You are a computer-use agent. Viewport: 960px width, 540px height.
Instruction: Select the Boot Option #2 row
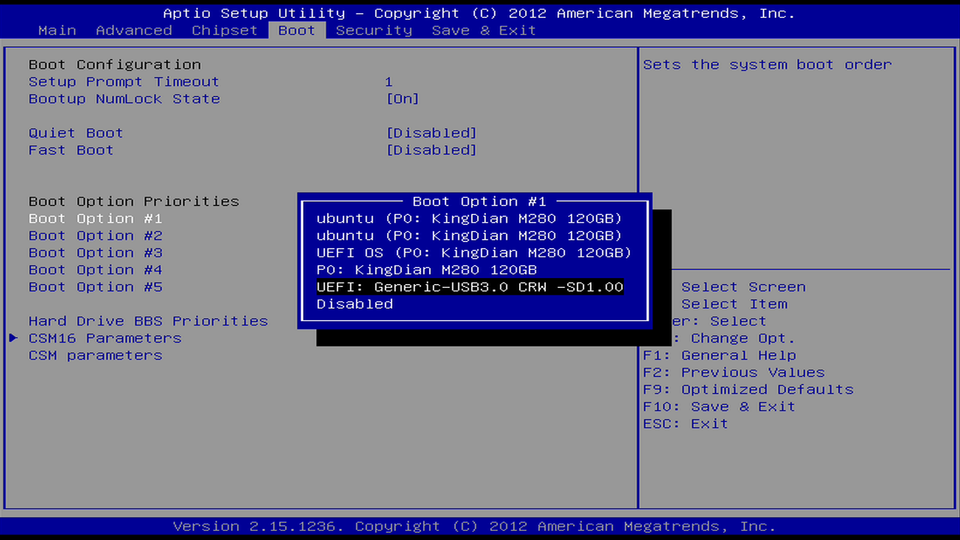click(x=96, y=236)
